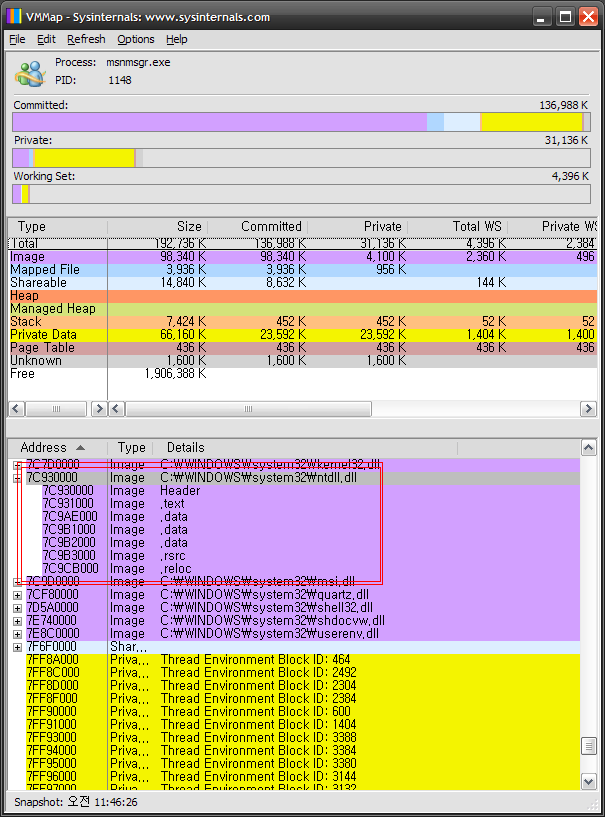The image size is (605, 817).
Task: Click the Working Set bar purple segment
Action: click(17, 194)
